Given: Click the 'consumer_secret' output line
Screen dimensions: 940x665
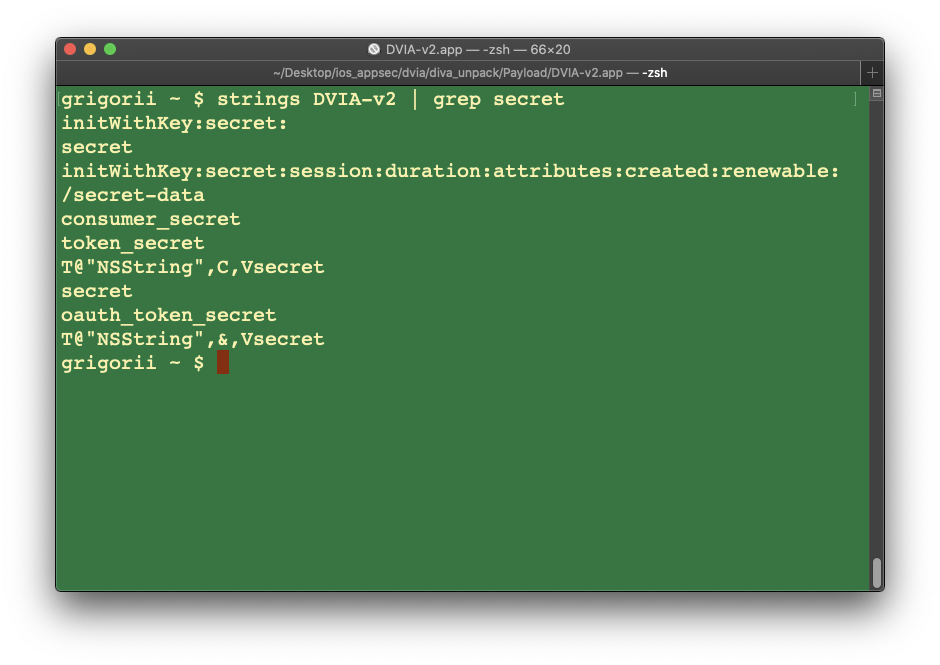Looking at the screenshot, I should pos(151,219).
